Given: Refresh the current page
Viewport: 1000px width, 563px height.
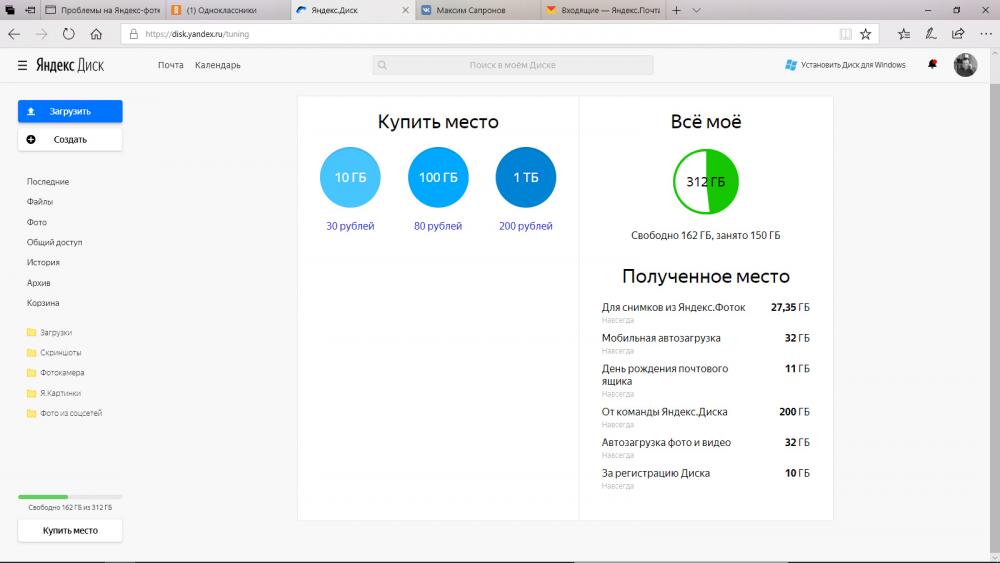Looking at the screenshot, I should (x=69, y=34).
